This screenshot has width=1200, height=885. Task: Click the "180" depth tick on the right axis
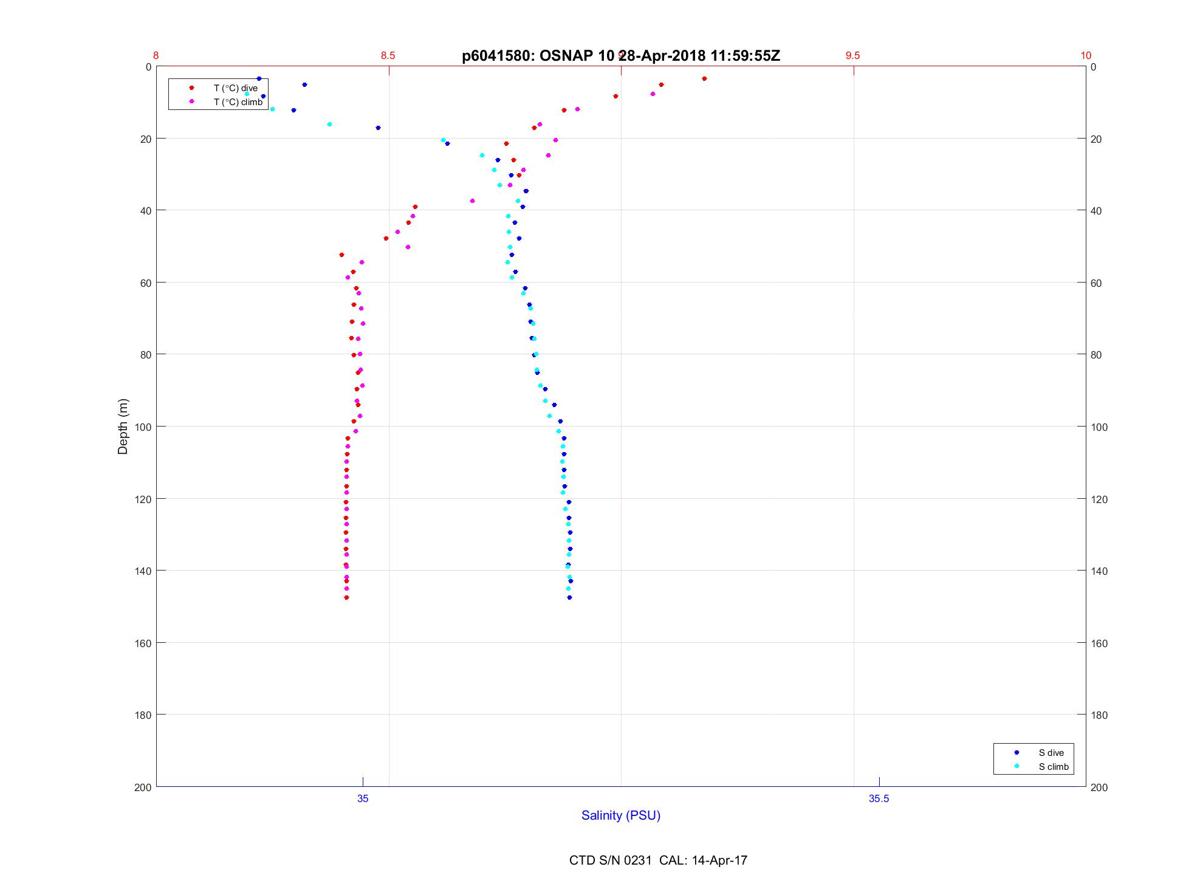(1100, 715)
